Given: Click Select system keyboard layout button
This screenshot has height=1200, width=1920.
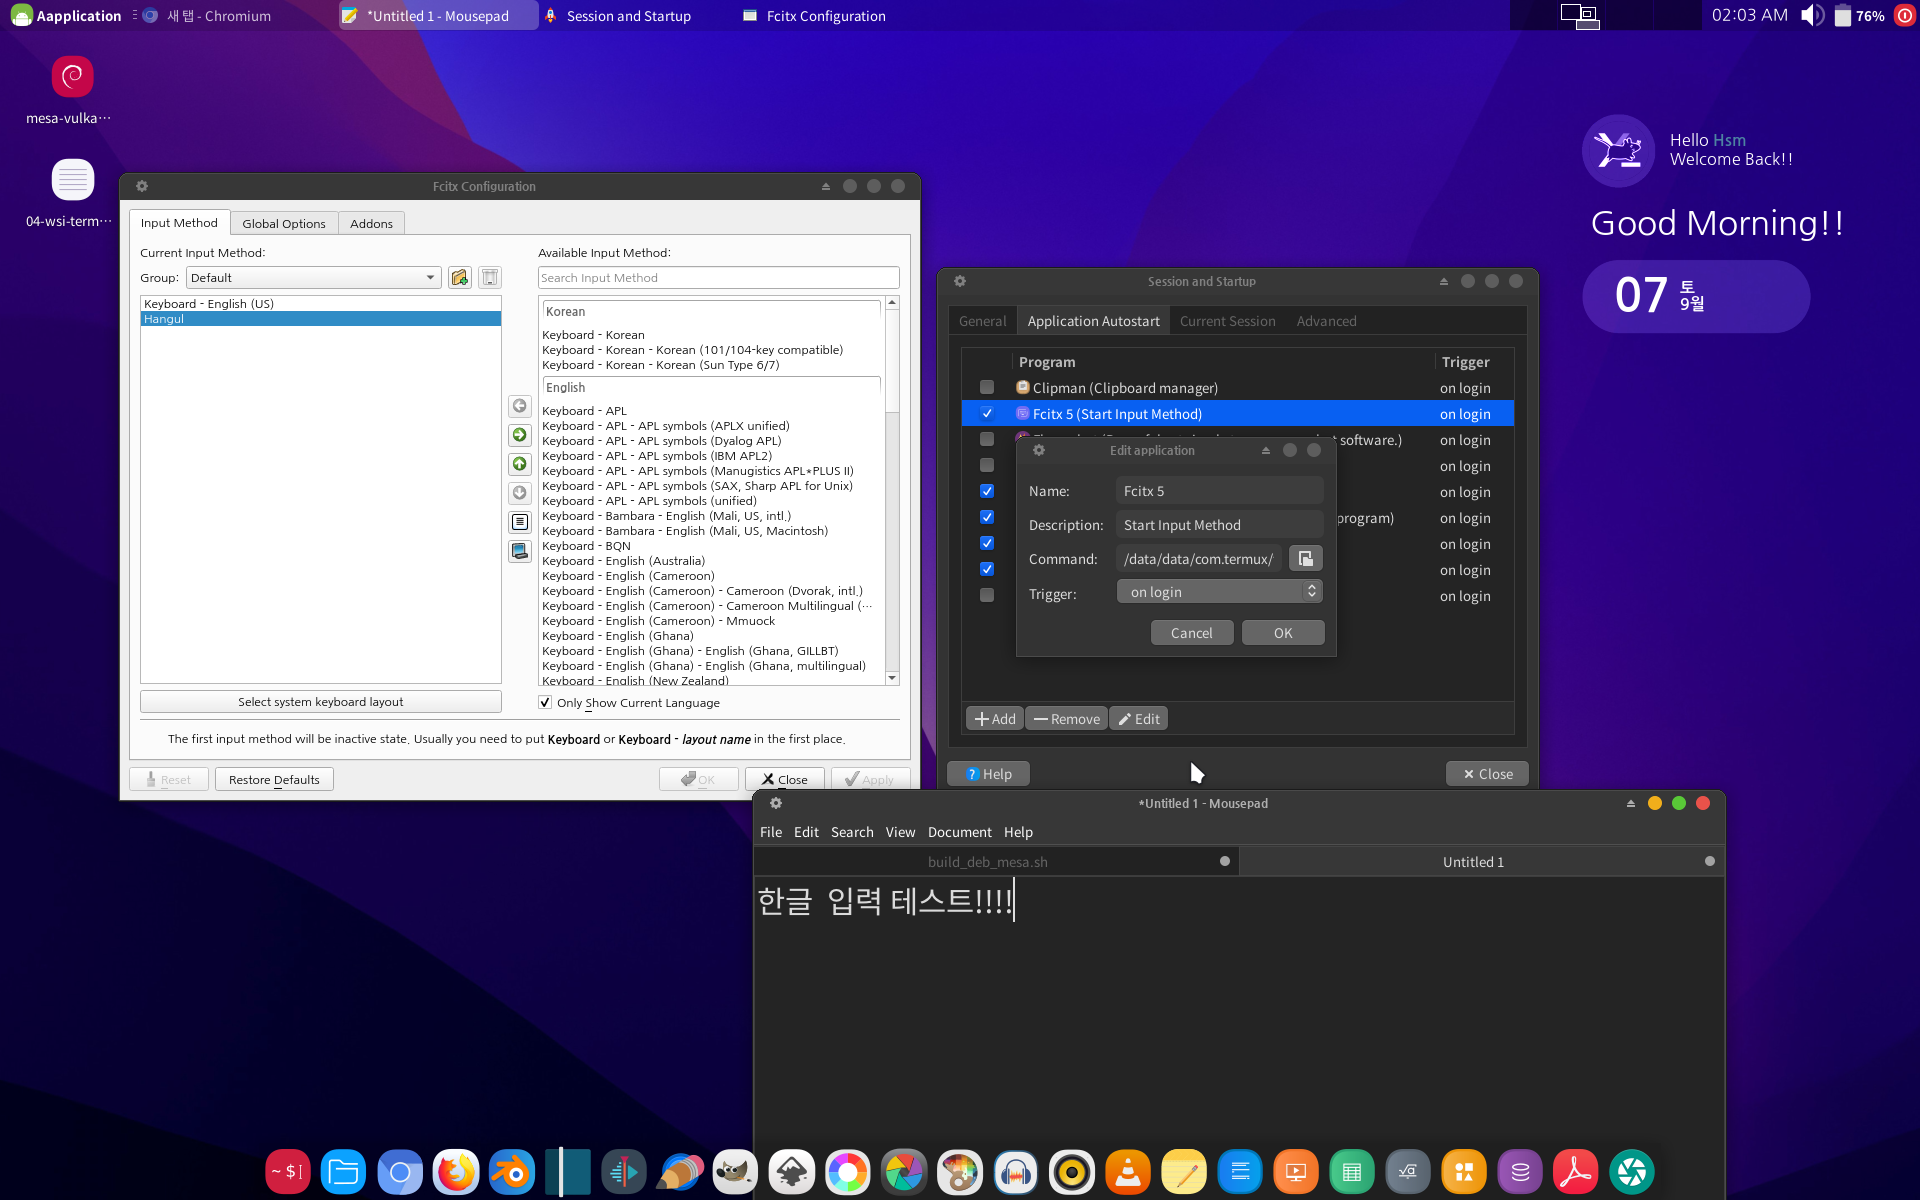Looking at the screenshot, I should [x=321, y=702].
